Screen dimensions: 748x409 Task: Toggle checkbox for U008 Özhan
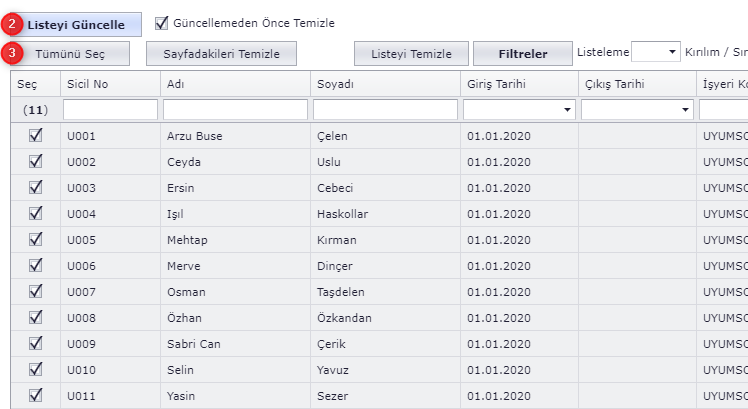pyautogui.click(x=35, y=318)
